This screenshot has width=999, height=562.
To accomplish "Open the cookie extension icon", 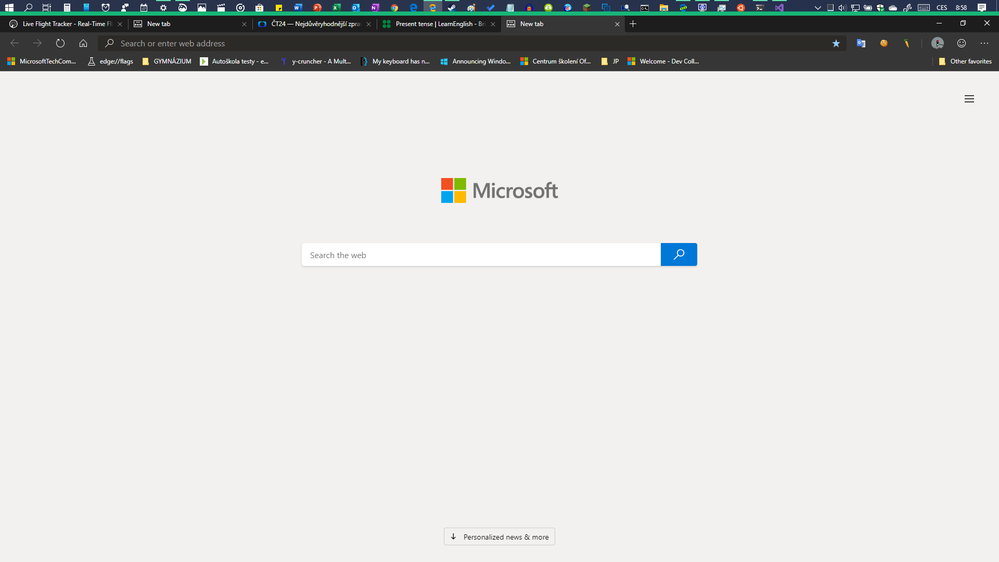I will coord(884,43).
